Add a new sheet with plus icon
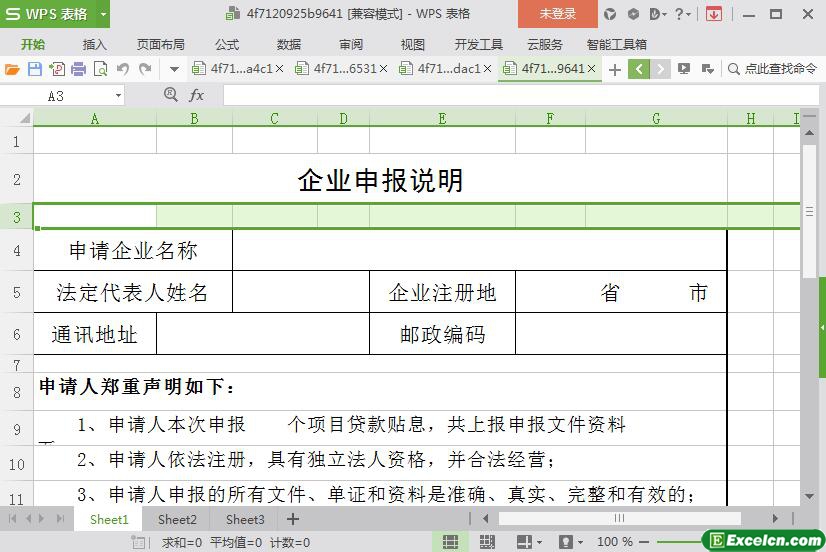 (293, 519)
